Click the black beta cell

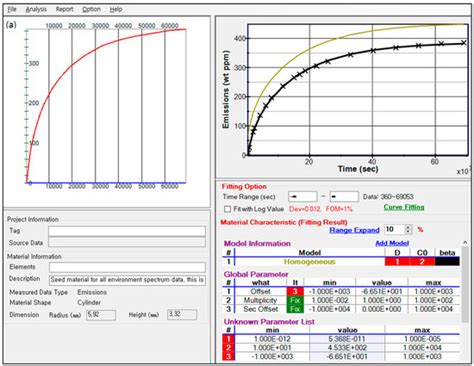(447, 261)
